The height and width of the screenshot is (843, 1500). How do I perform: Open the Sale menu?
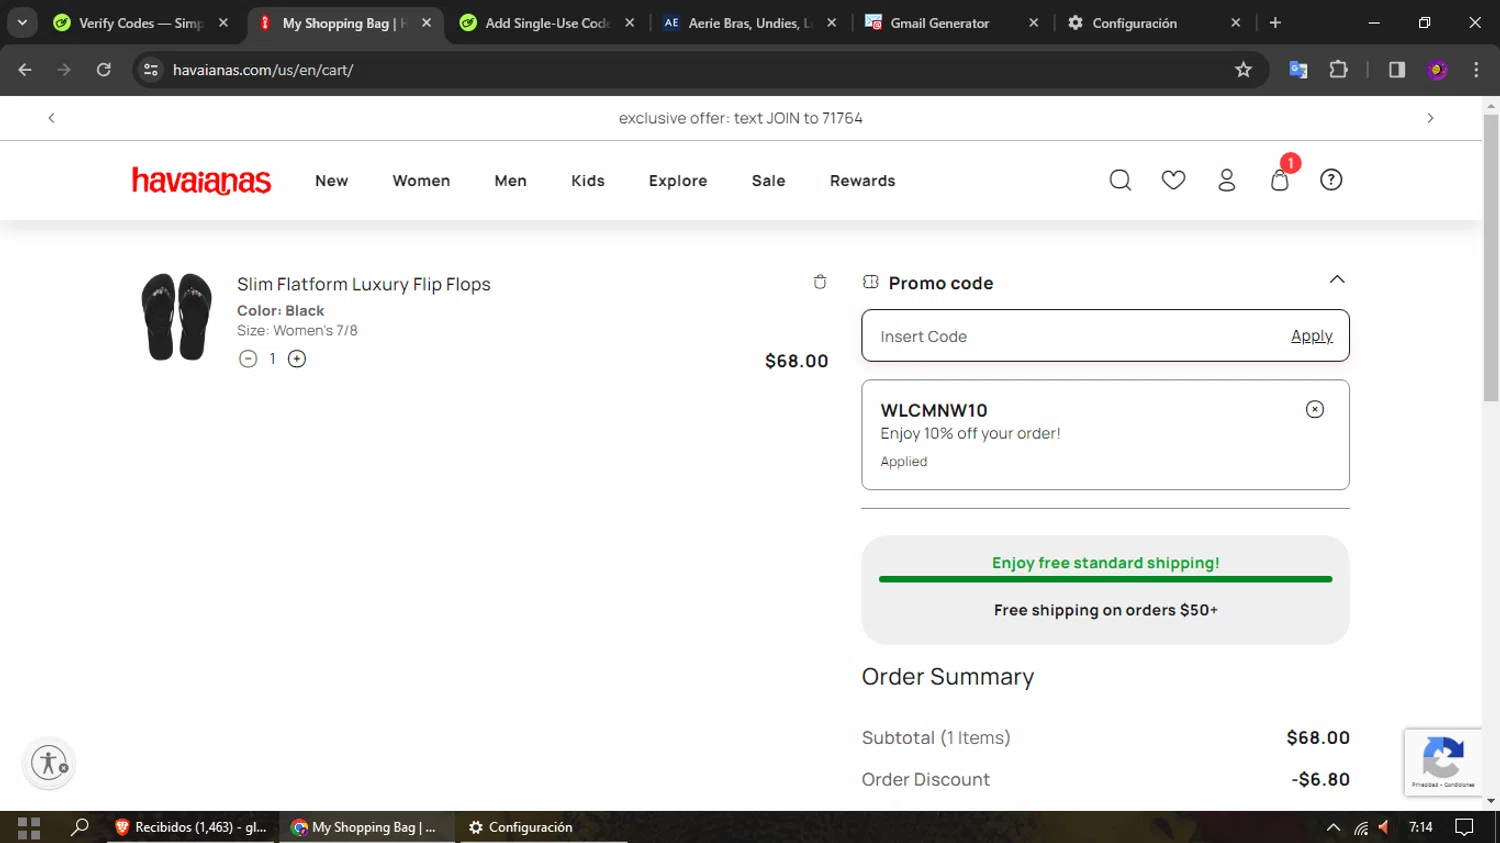click(x=769, y=181)
